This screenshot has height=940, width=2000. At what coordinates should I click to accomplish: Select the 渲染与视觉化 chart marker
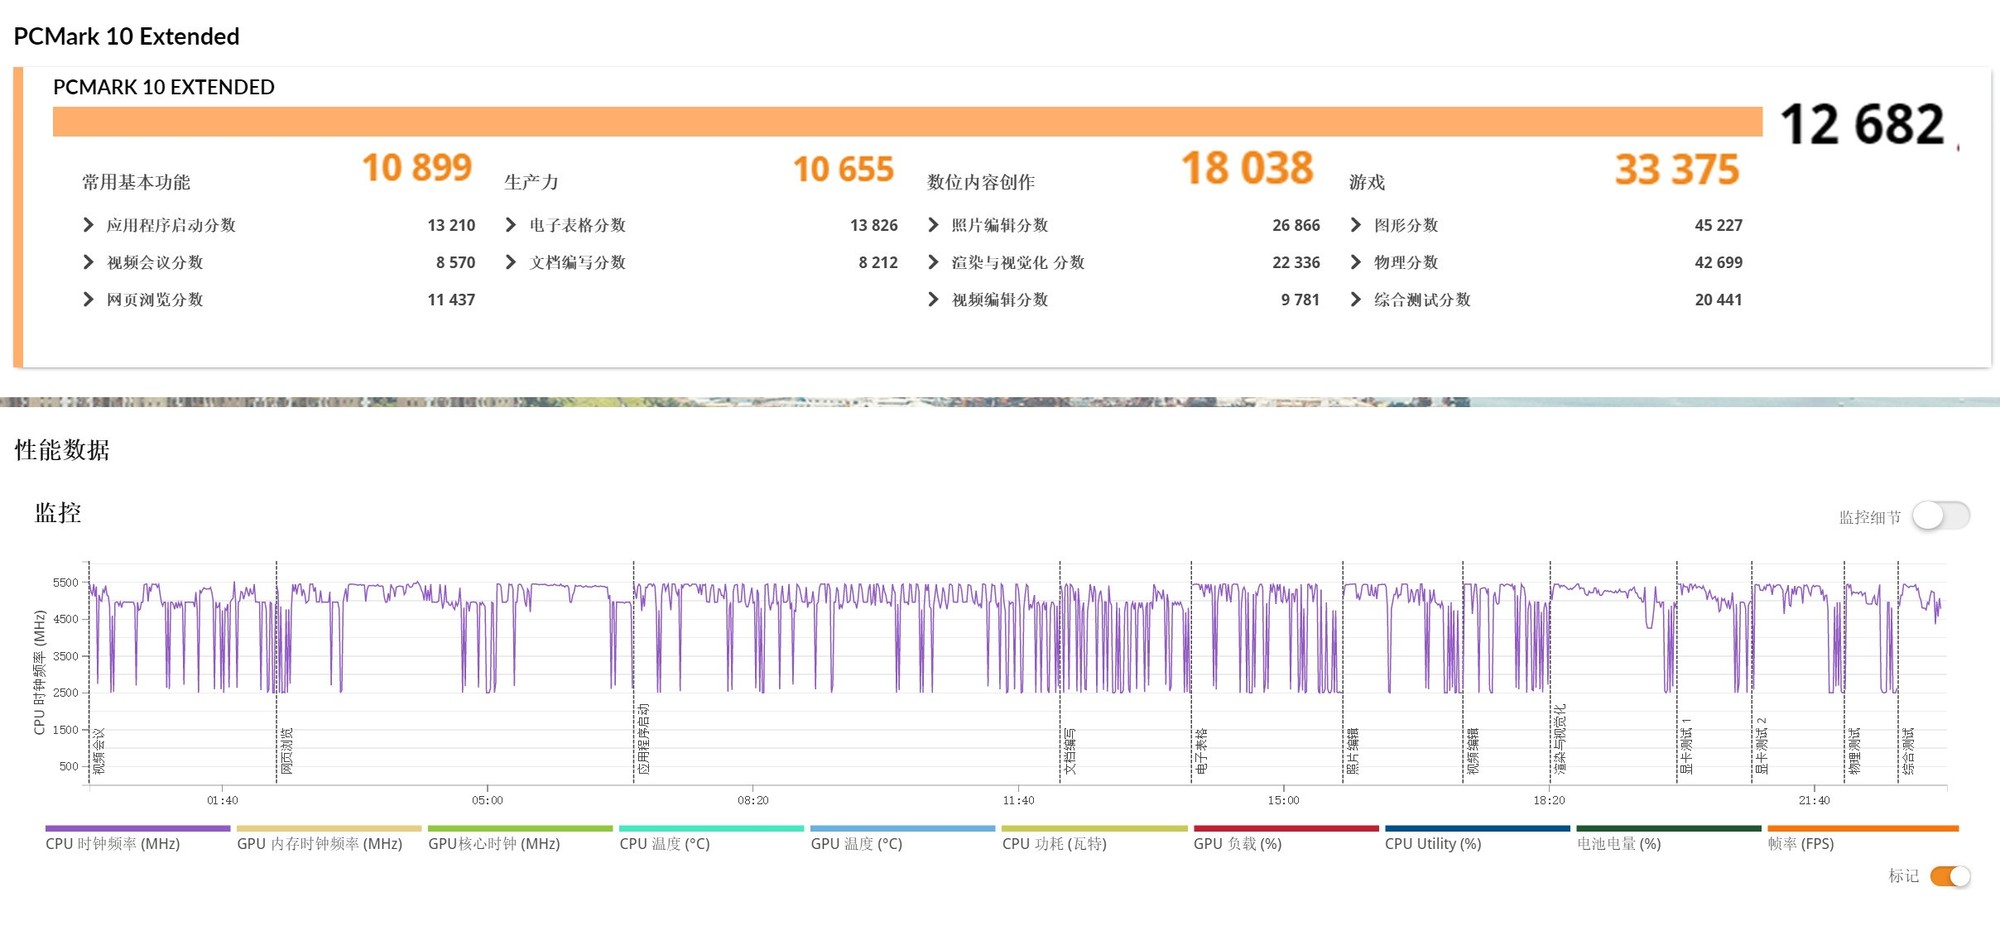click(1561, 739)
